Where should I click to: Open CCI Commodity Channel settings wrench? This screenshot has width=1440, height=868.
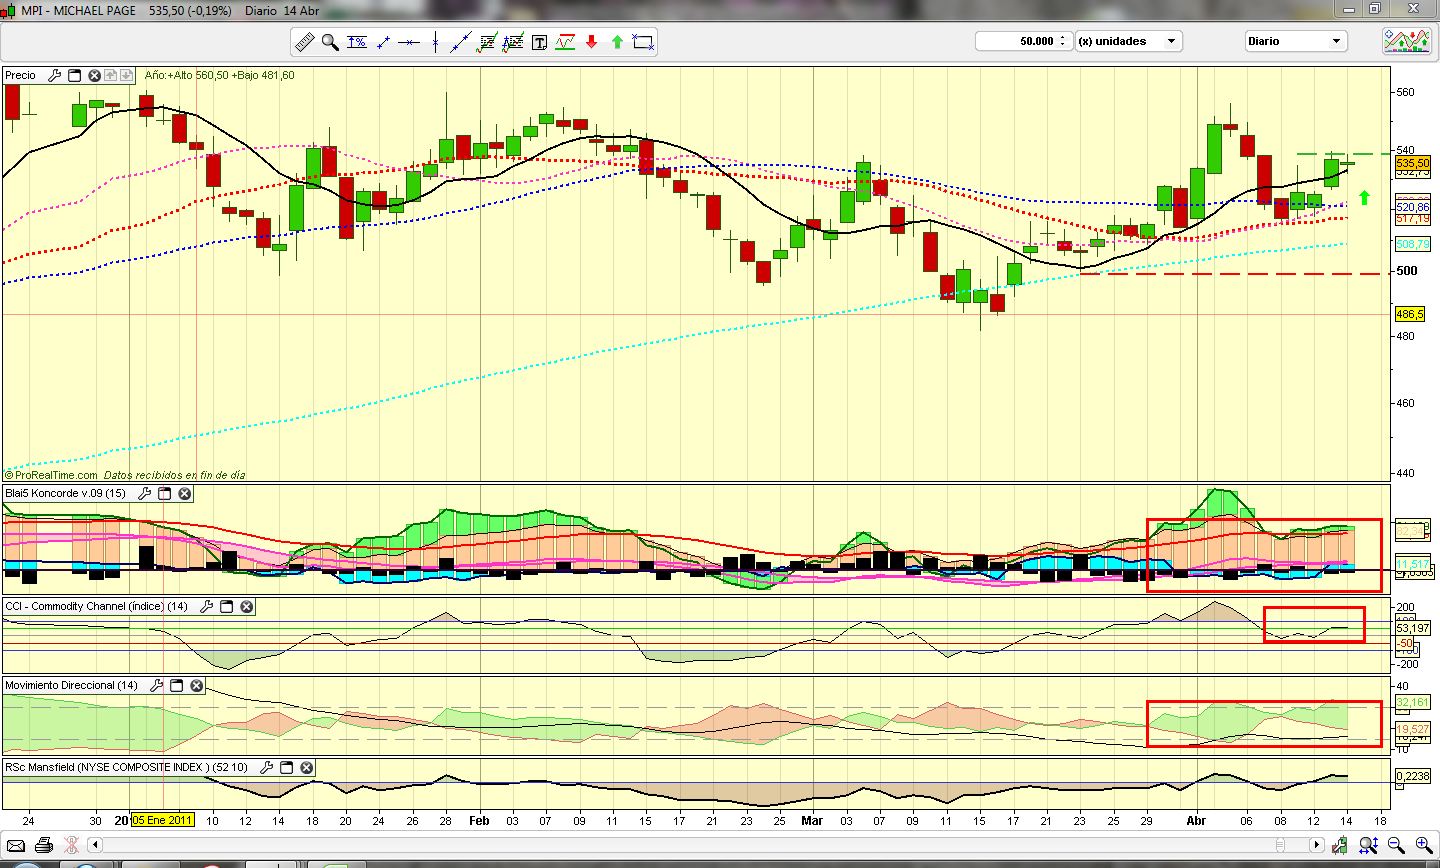pos(207,606)
